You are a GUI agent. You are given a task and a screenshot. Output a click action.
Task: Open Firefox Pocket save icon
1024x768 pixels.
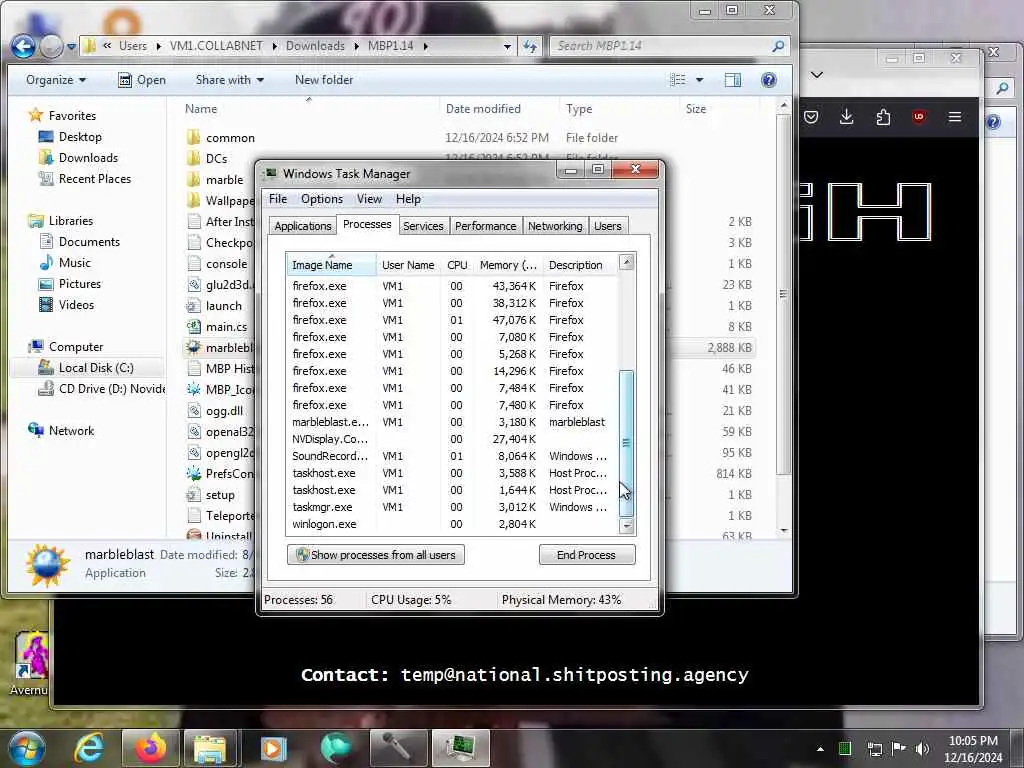pos(811,117)
